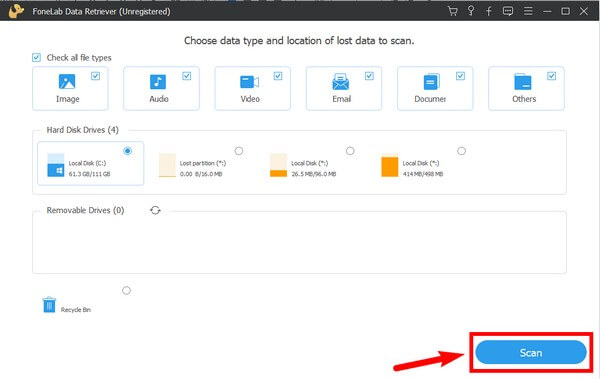Close the FoneLab Data Retriever window

click(584, 11)
